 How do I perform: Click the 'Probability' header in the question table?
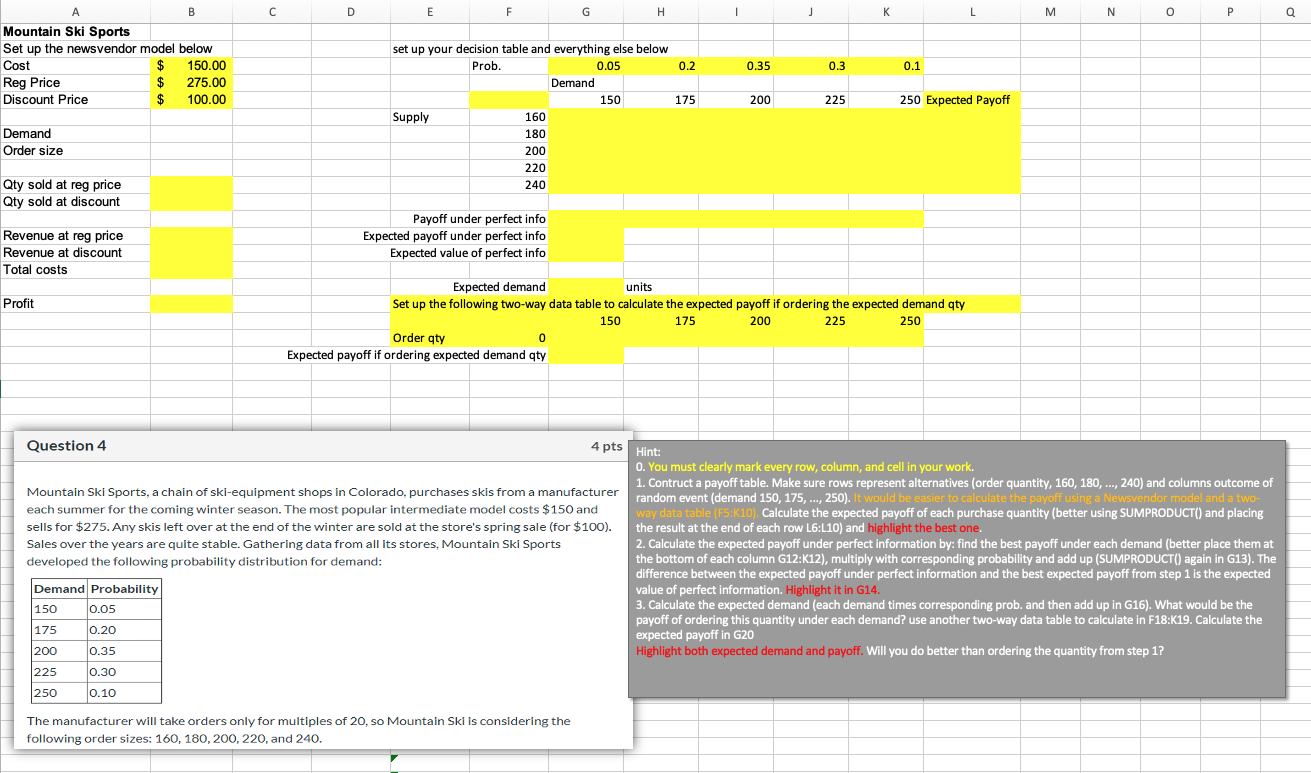[125, 588]
